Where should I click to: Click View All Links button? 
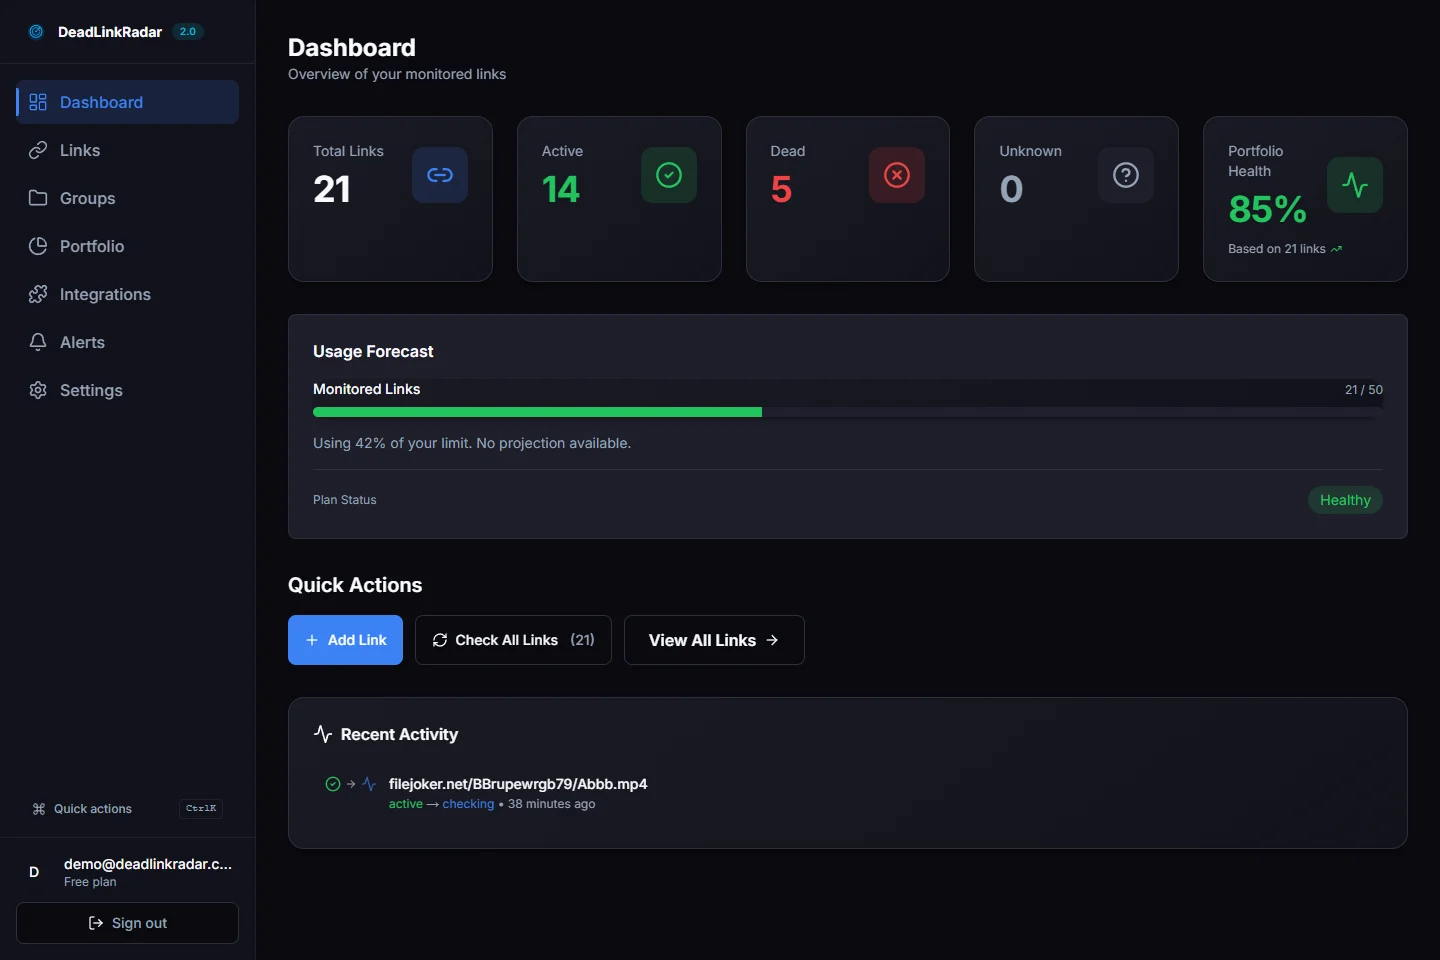click(714, 640)
